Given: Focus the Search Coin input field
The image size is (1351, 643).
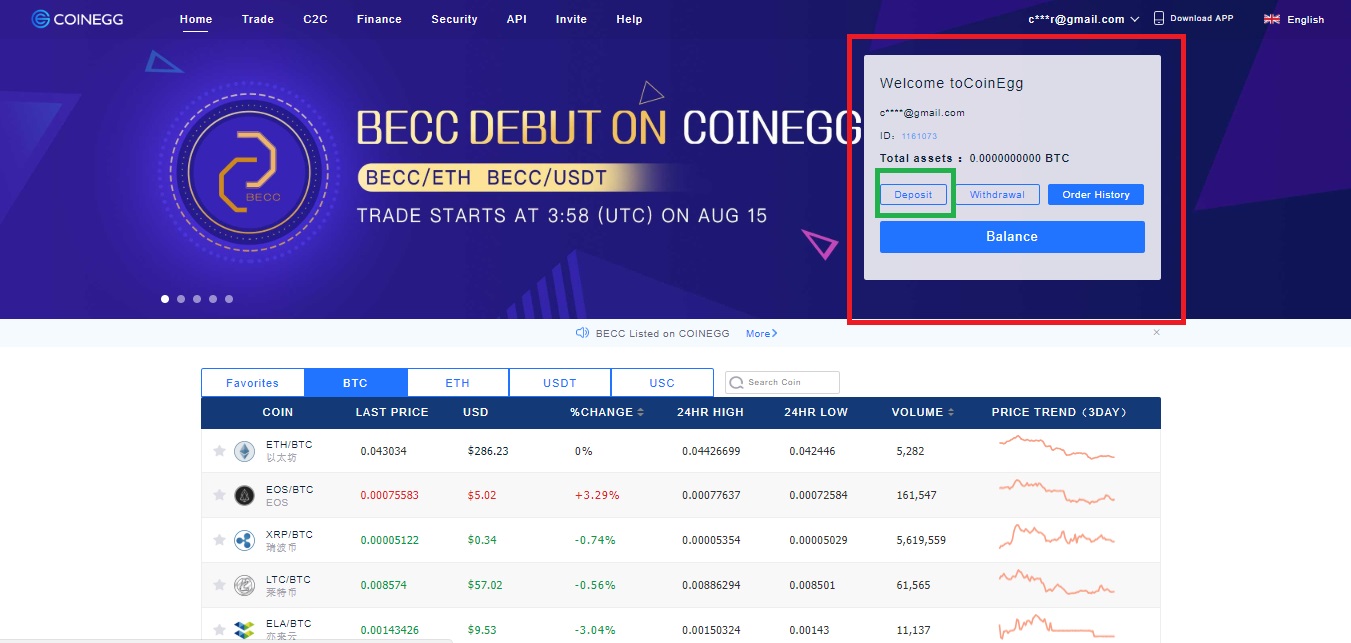Looking at the screenshot, I should click(782, 382).
